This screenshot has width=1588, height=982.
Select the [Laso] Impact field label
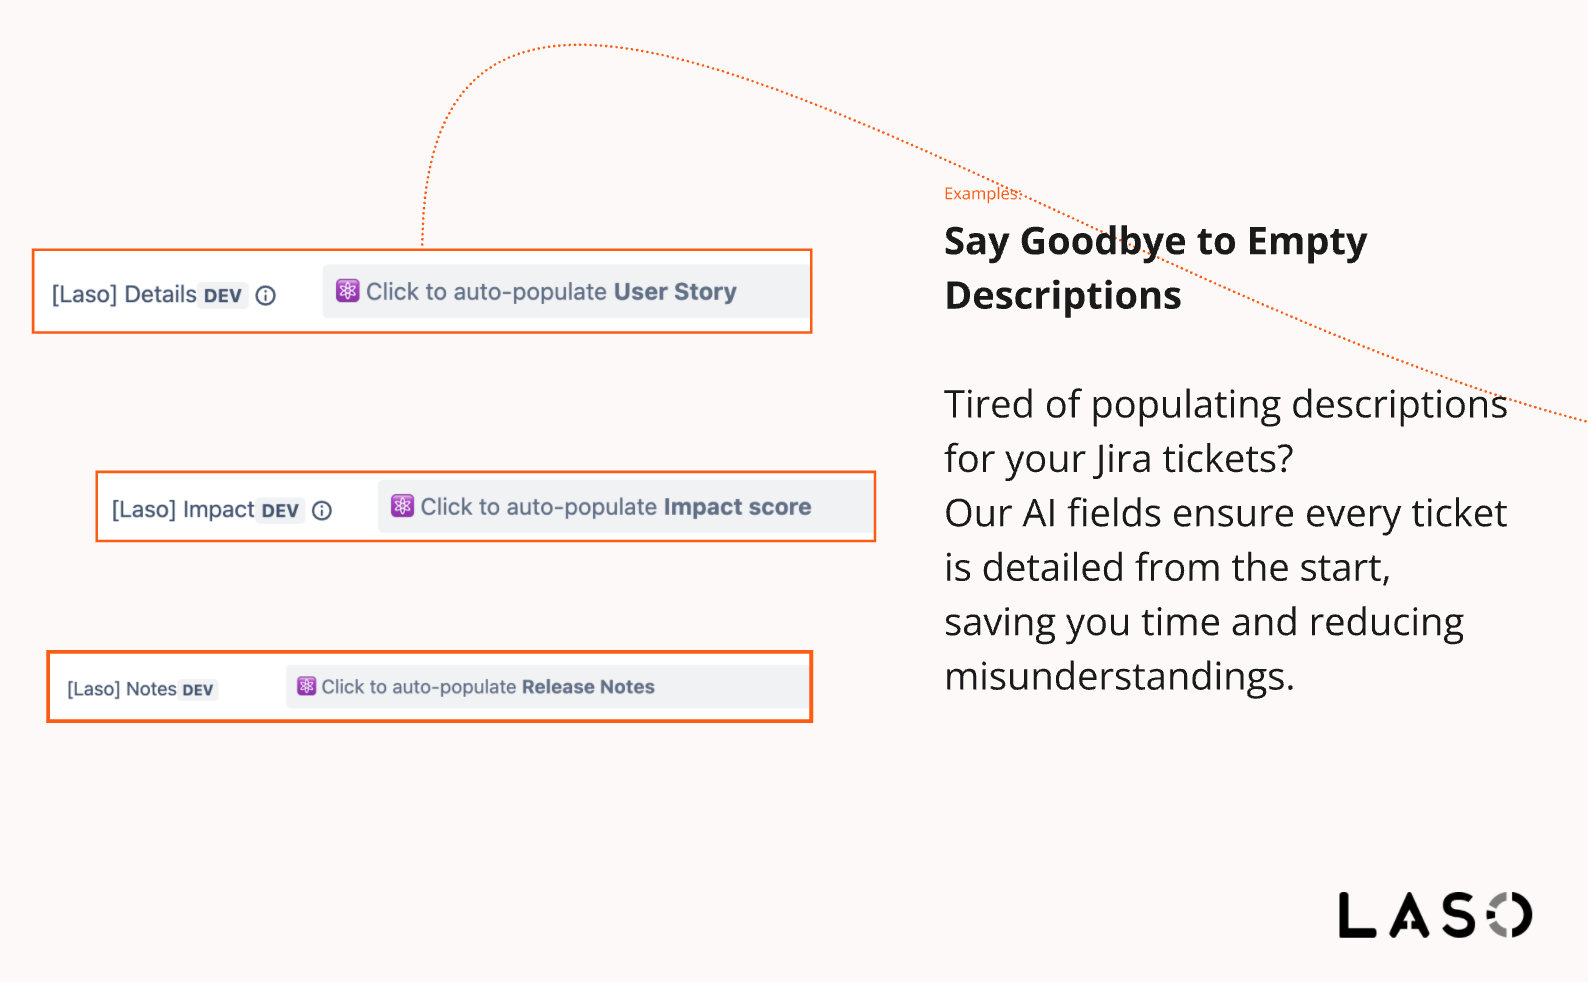183,509
